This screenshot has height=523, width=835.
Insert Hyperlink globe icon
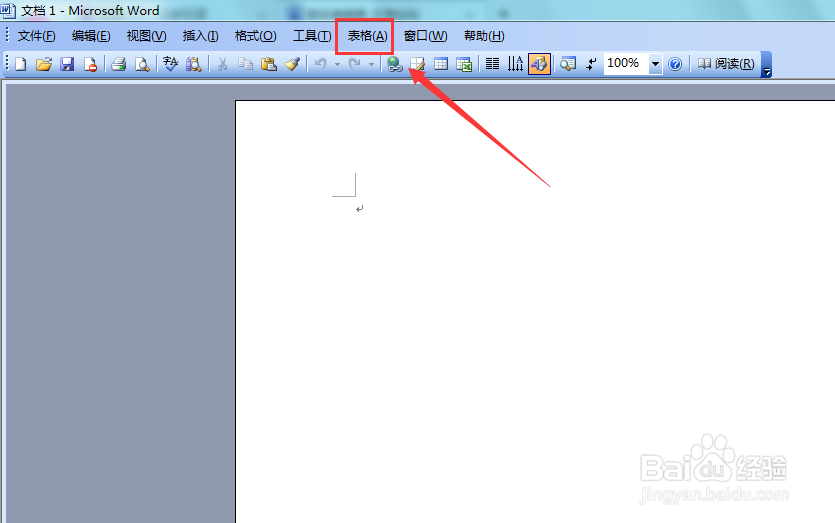pyautogui.click(x=395, y=64)
